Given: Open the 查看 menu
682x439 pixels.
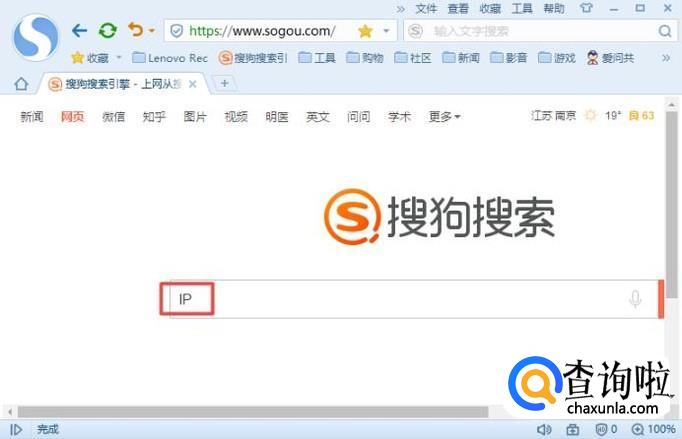Looking at the screenshot, I should [458, 8].
